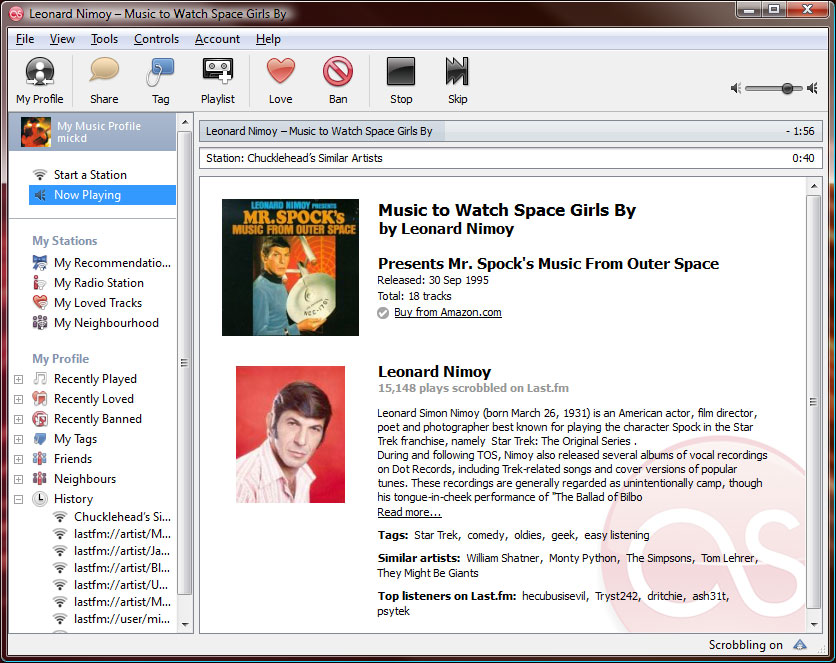Open the Tools menu
Viewport: 836px width, 663px height.
tap(104, 39)
